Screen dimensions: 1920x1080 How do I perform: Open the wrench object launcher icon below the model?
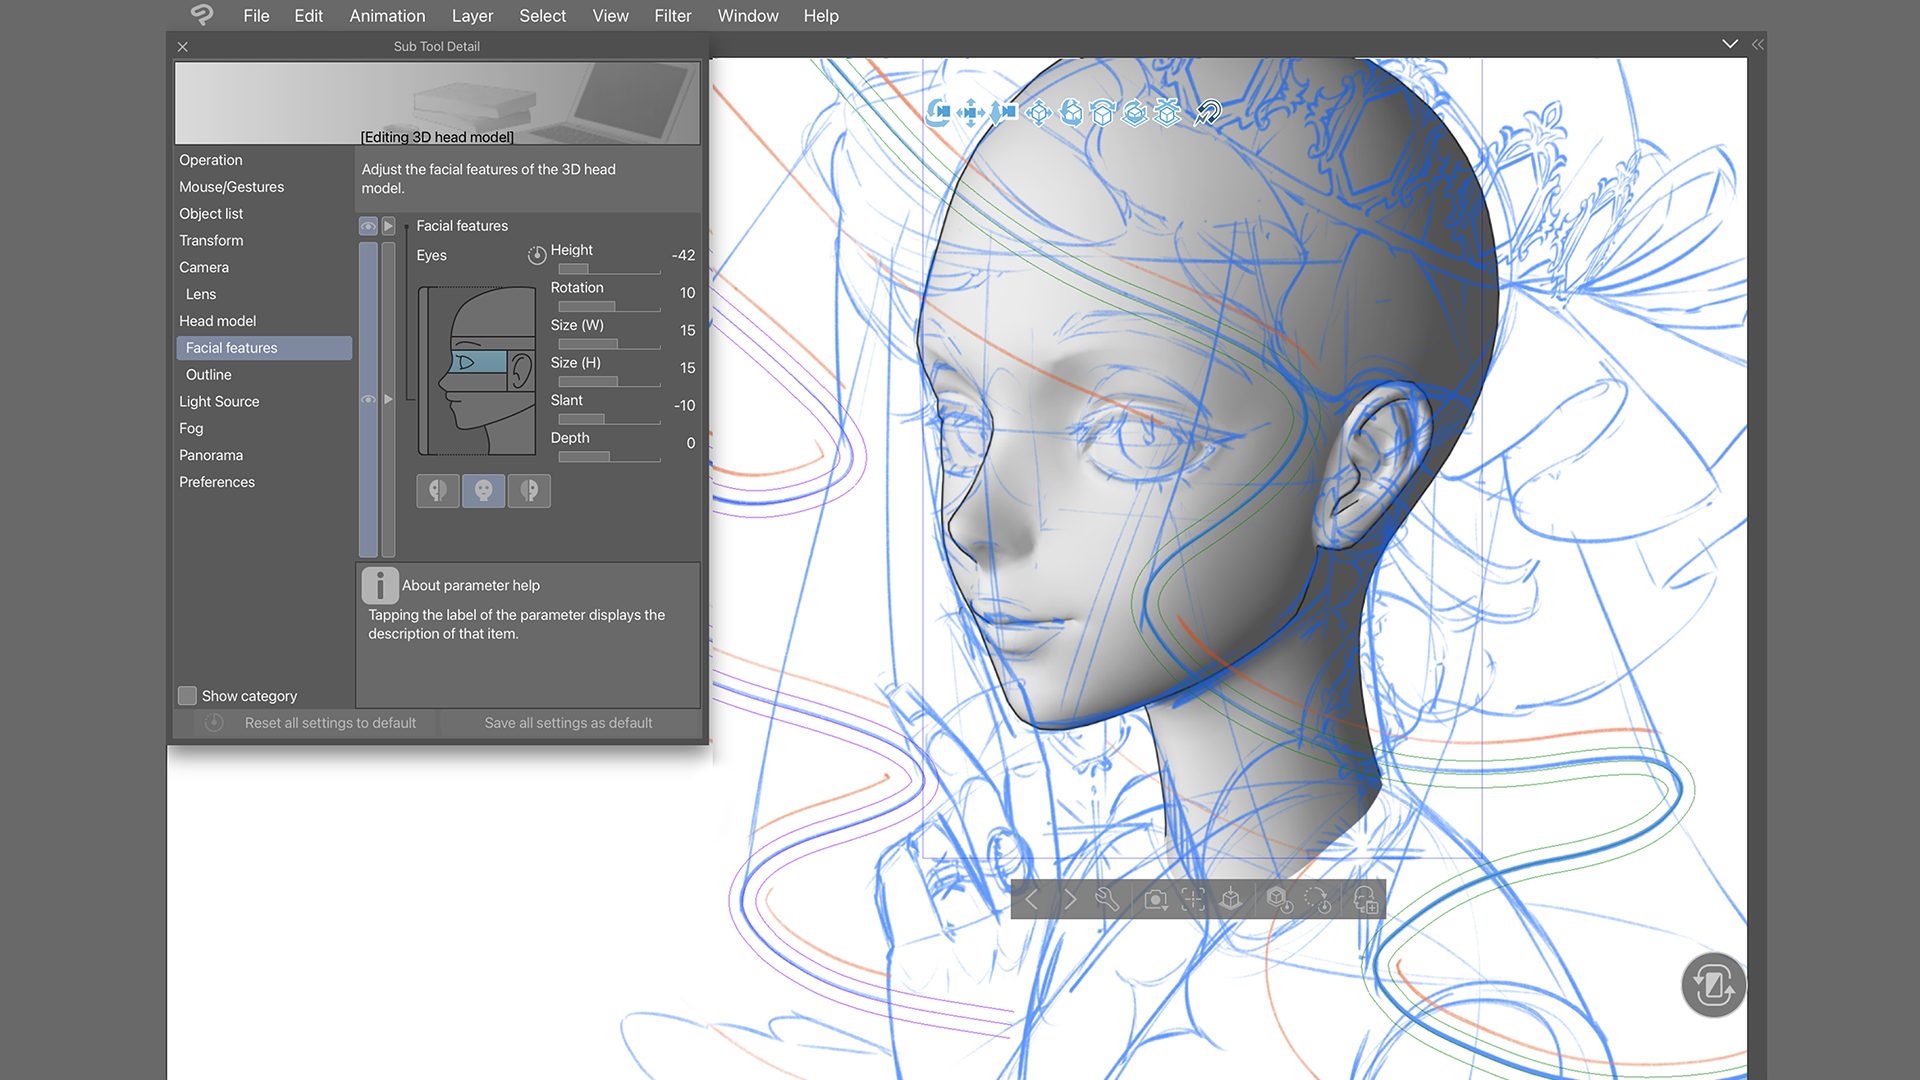coord(1108,899)
